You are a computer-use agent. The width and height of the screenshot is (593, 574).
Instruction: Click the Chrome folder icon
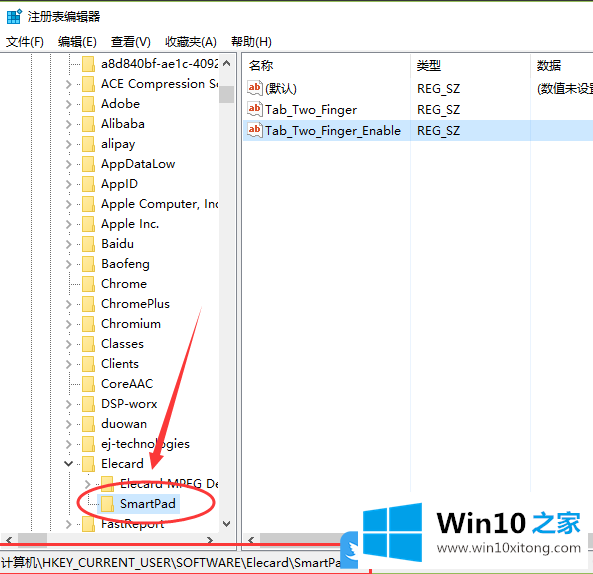[x=88, y=284]
